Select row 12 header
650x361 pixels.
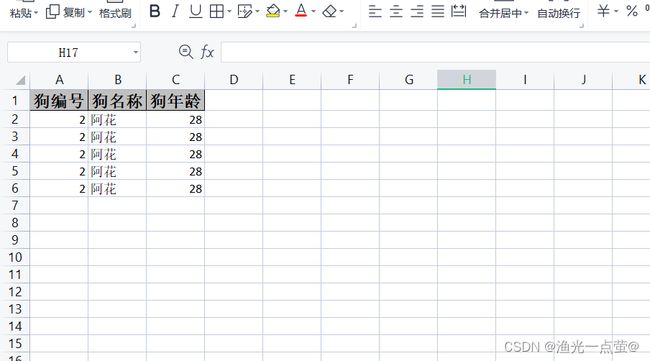click(15, 292)
